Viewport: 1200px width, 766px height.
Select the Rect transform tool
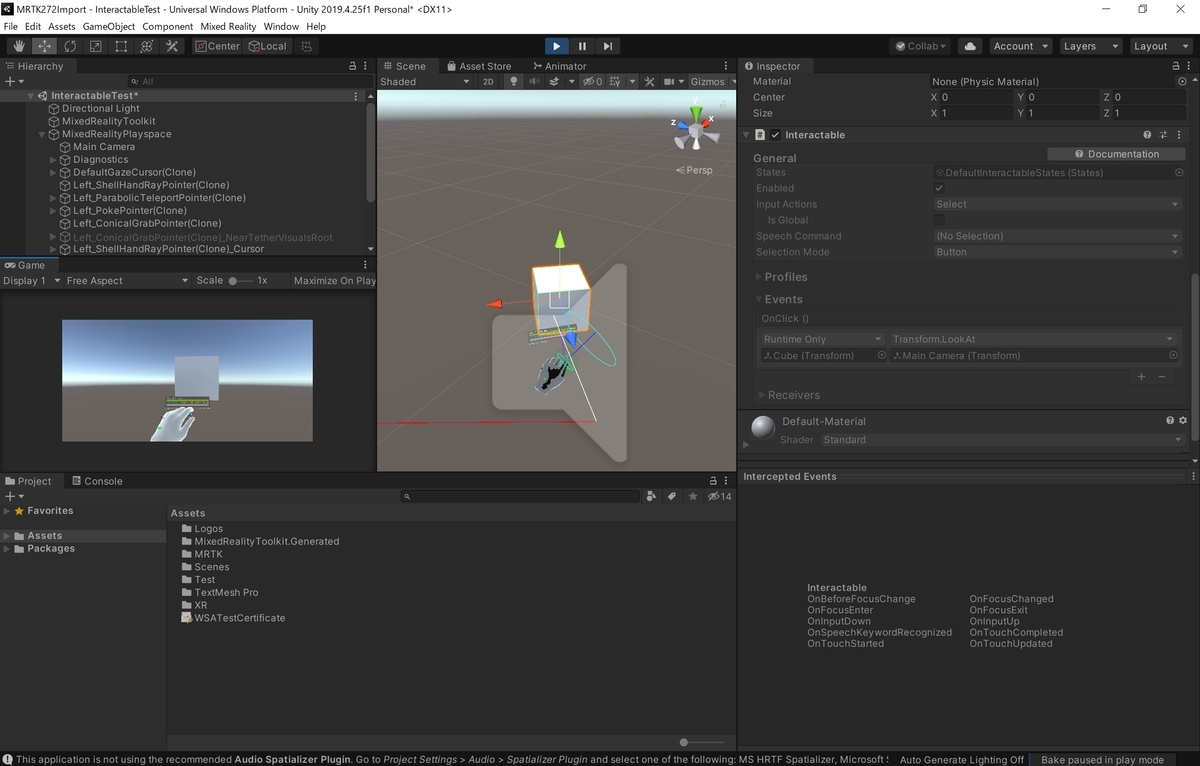tap(121, 46)
